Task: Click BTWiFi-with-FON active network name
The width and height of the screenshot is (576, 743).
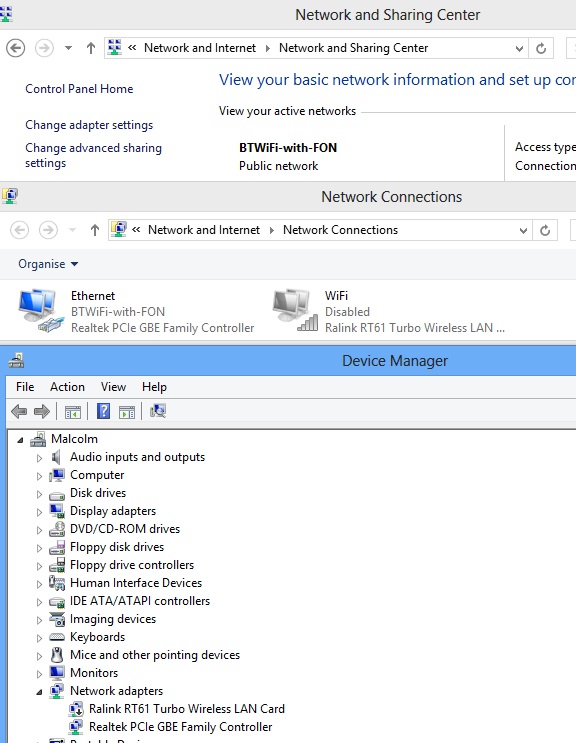Action: point(288,148)
